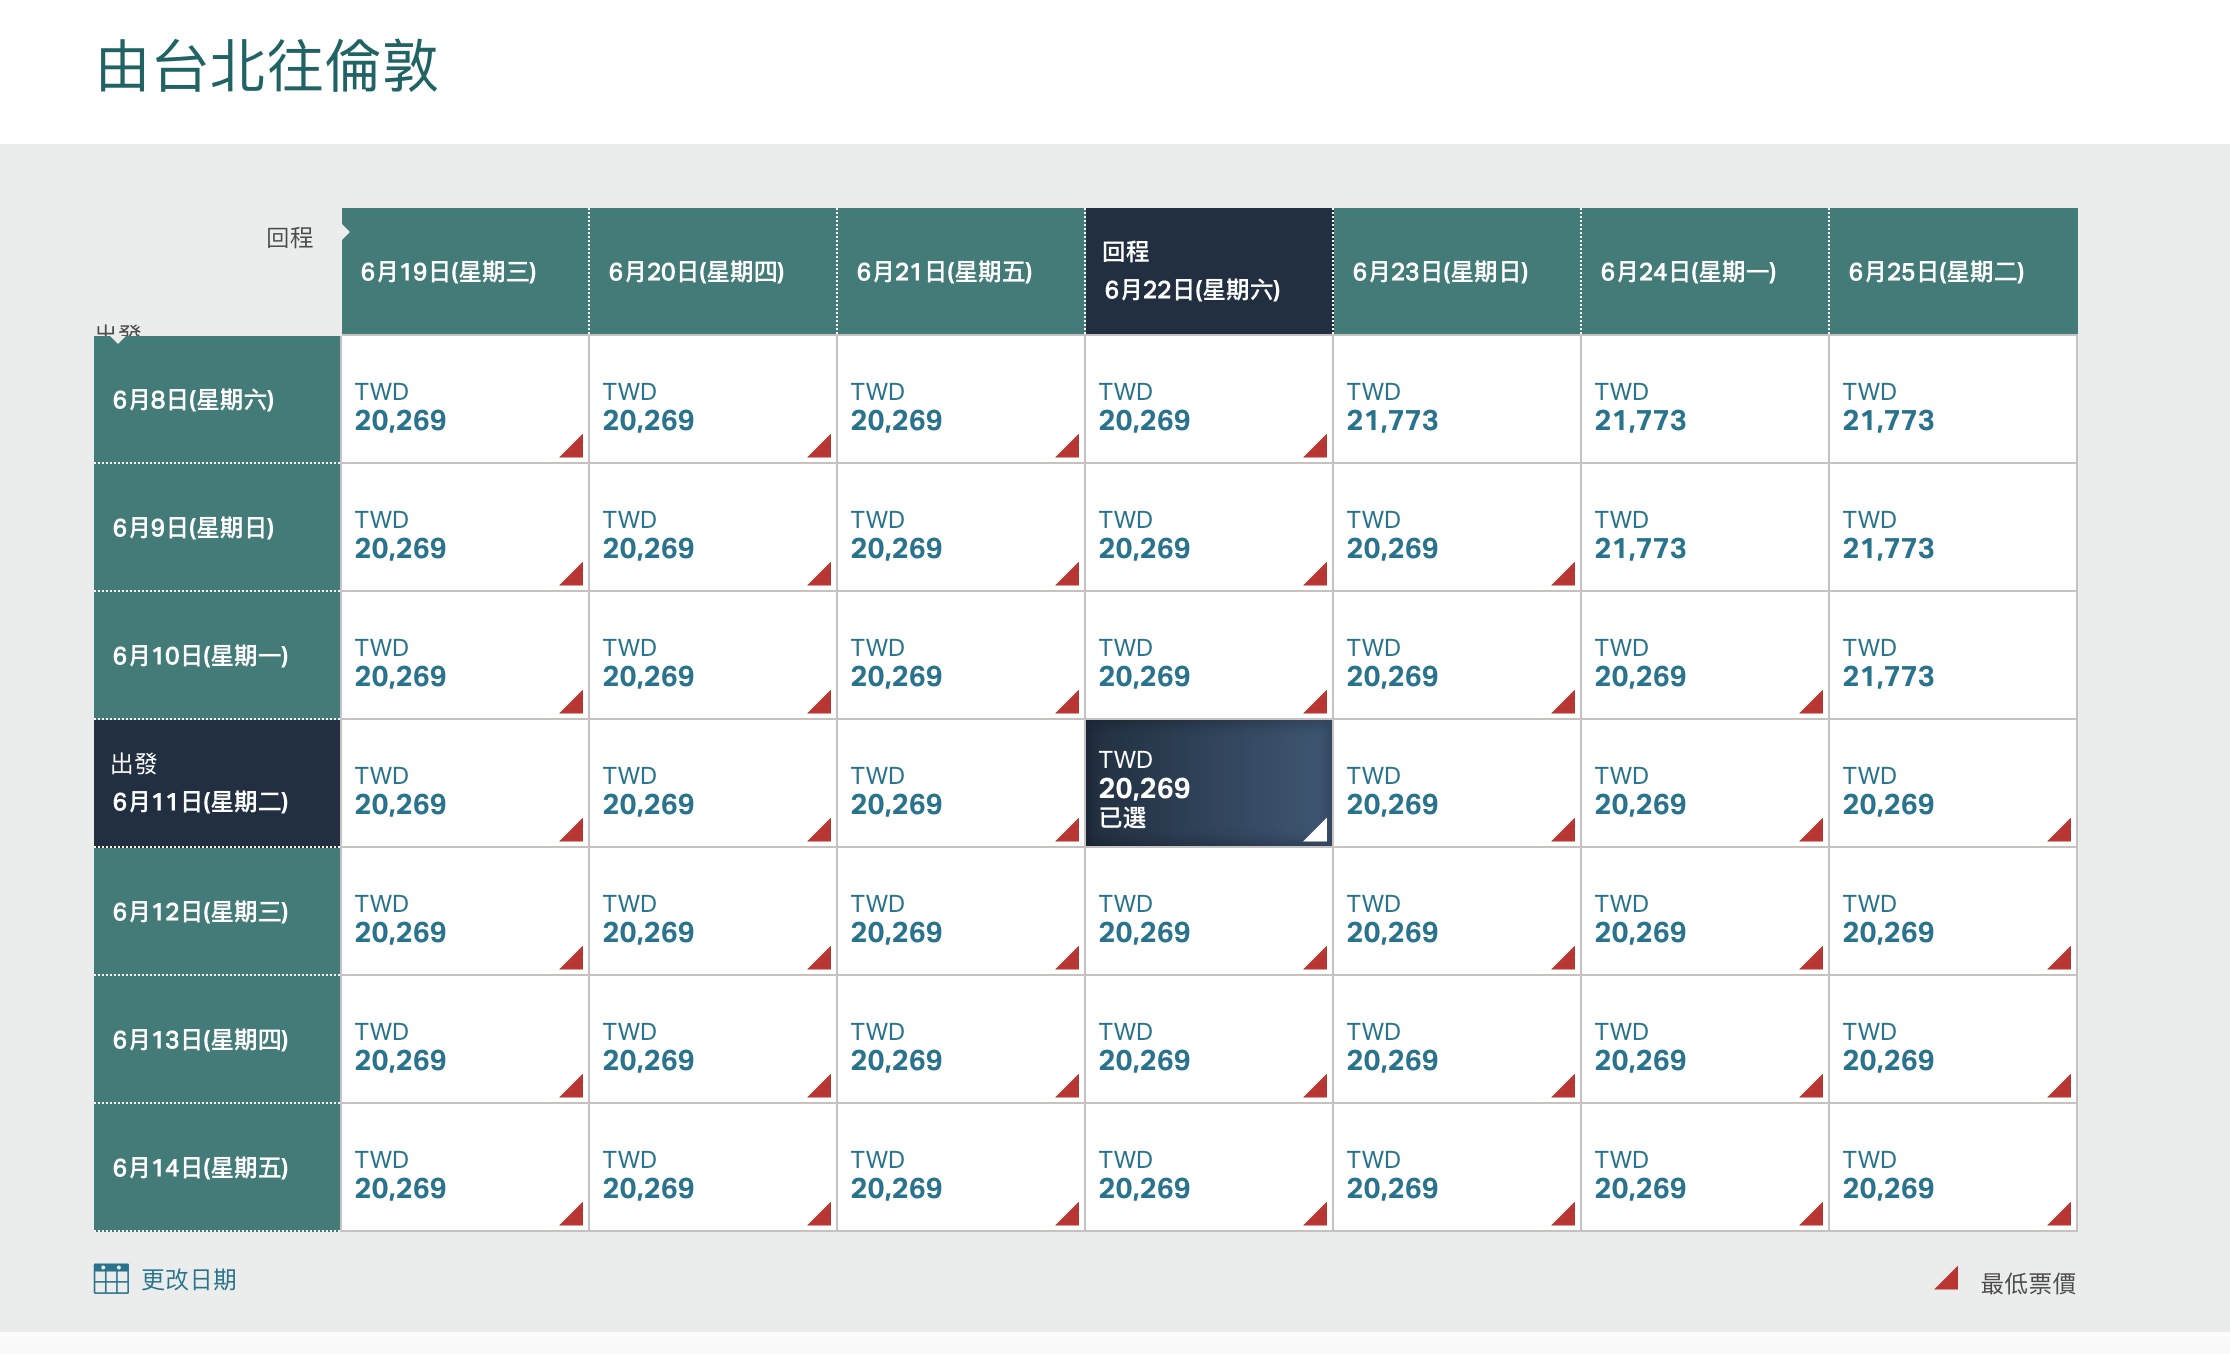
Task: Select the 6月22日(星期六) highlighted return header
Action: 1208,271
